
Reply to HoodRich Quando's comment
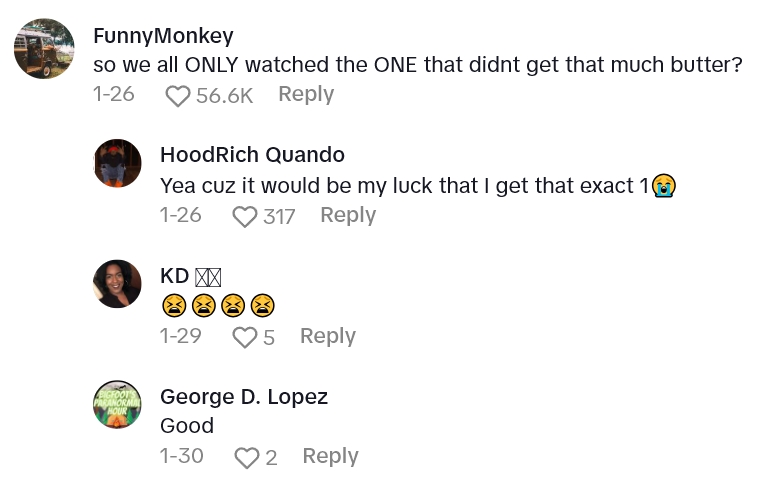[347, 215]
